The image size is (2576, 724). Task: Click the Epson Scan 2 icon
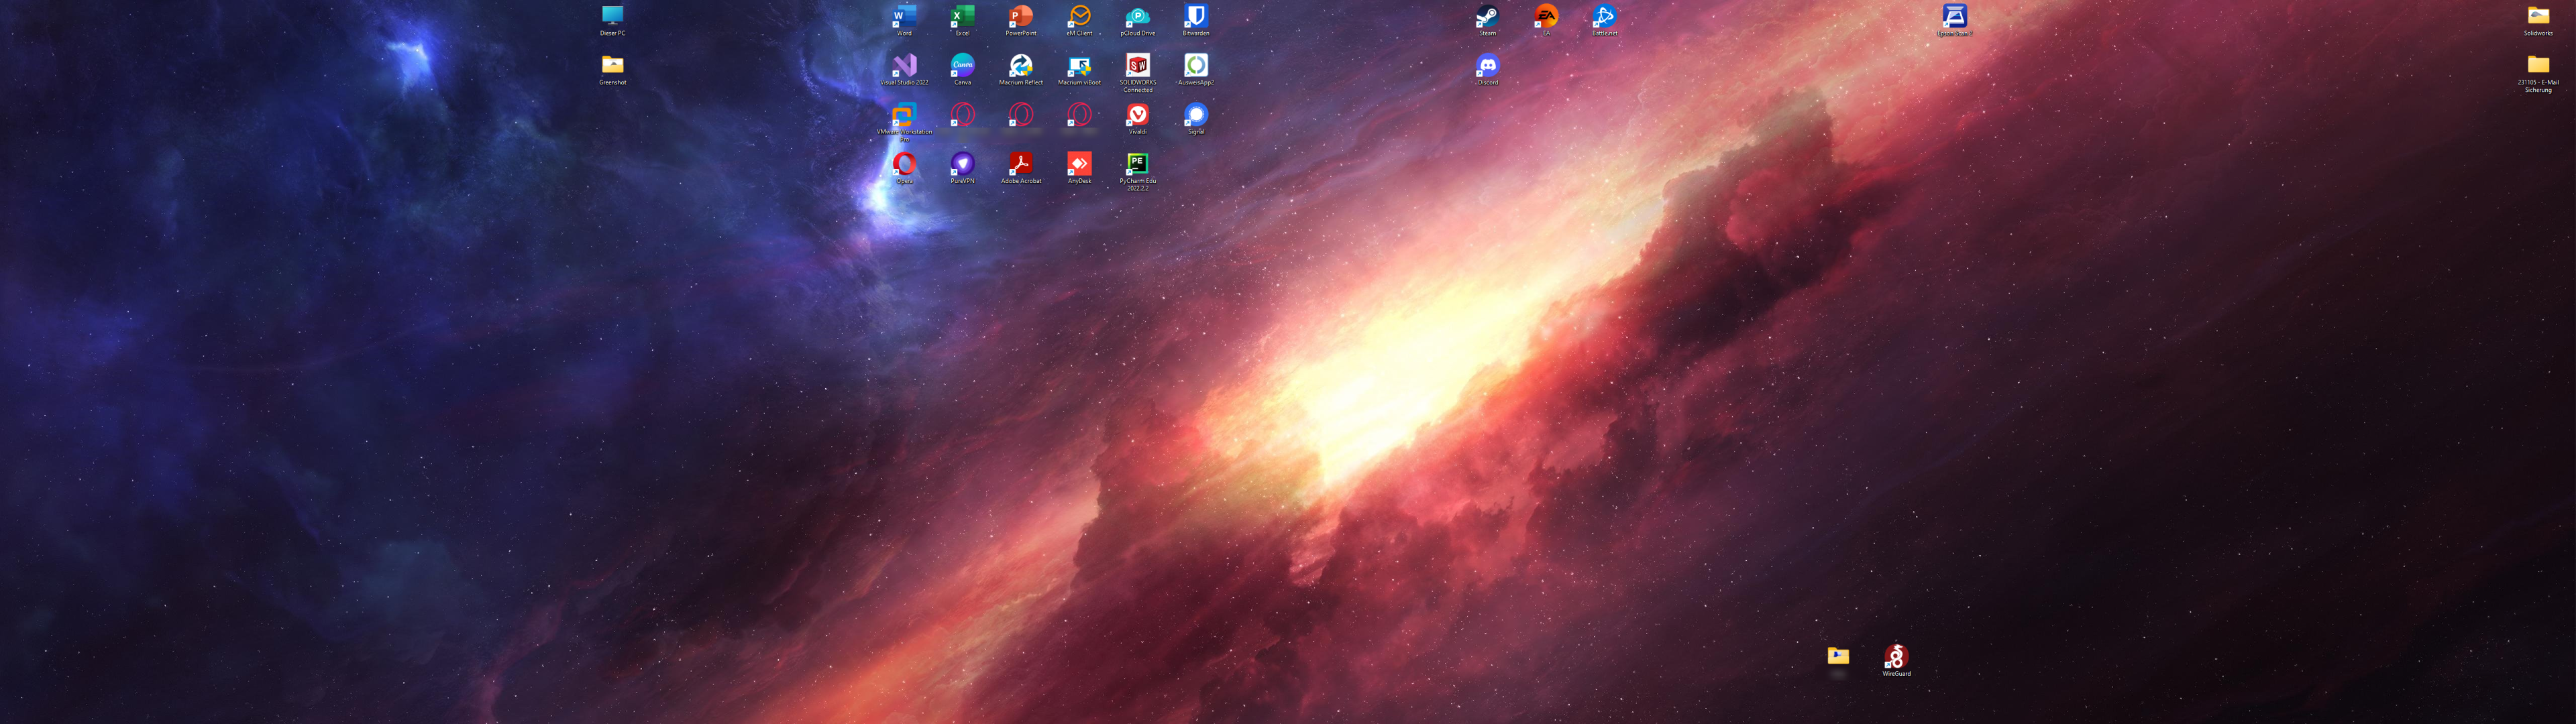(1954, 17)
